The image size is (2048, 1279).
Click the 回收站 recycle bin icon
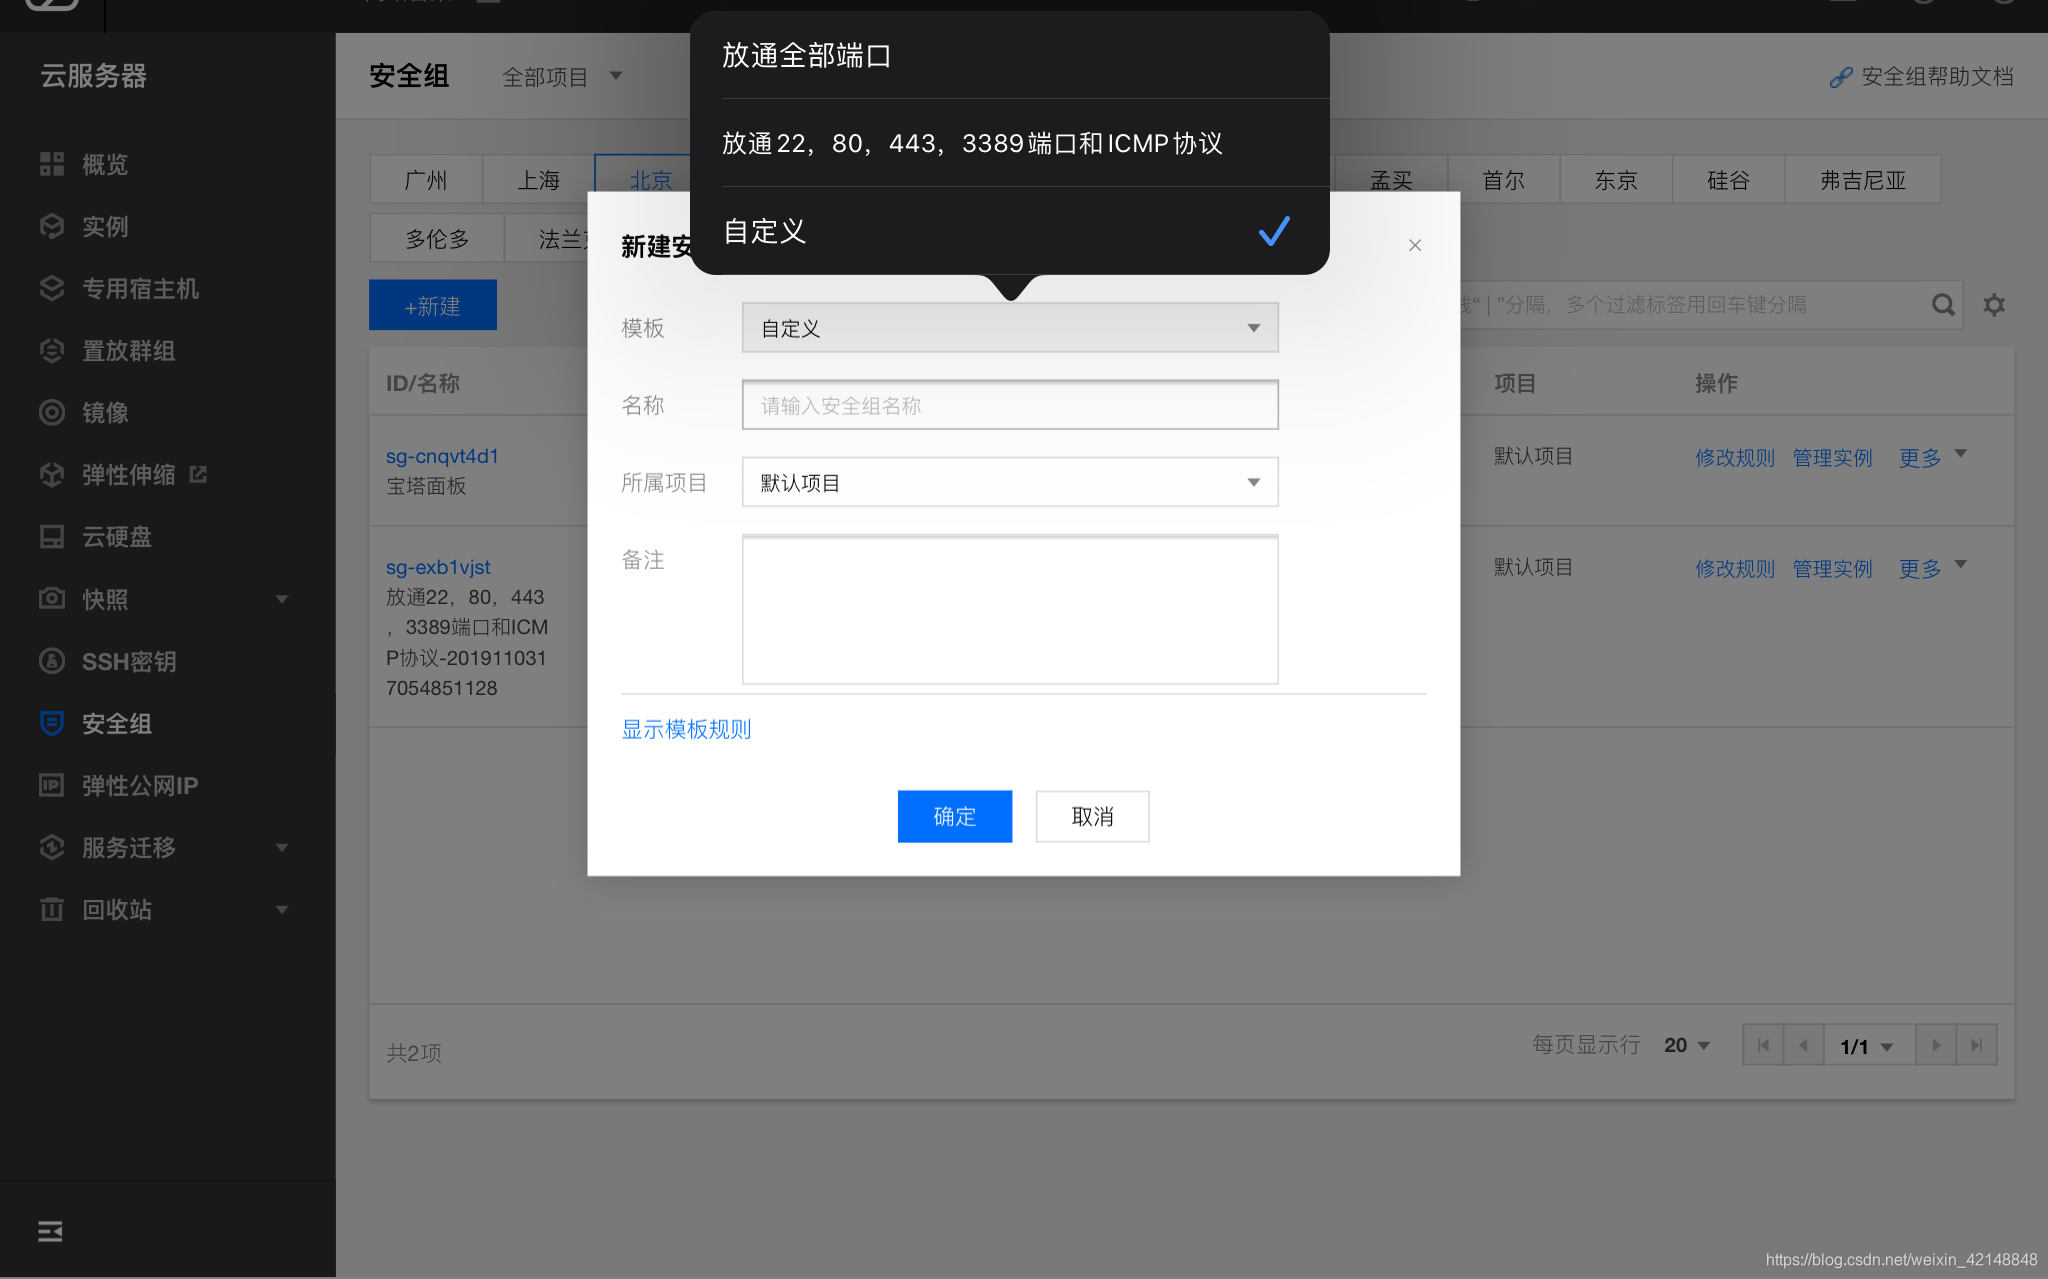(52, 909)
